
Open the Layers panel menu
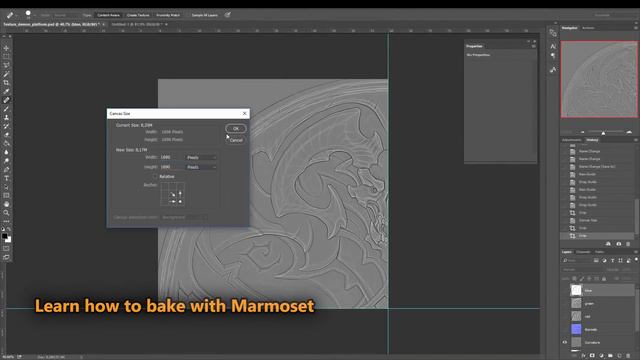click(636, 252)
